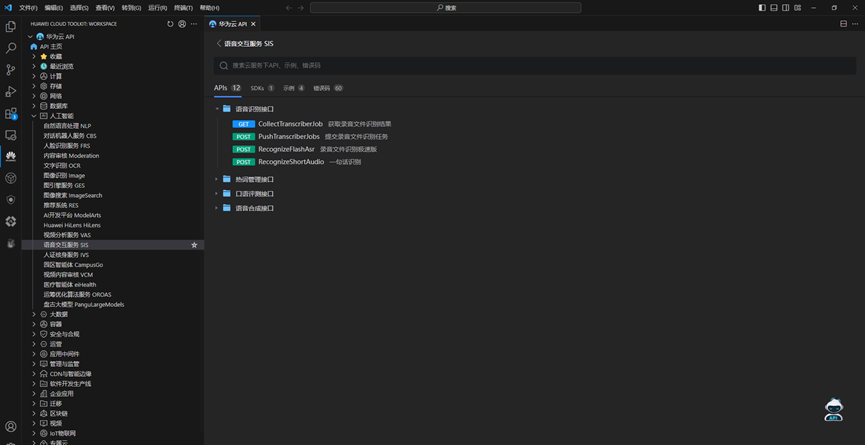This screenshot has width=865, height=445.
Task: Toggle secondary side bar layout button
Action: coord(786,8)
